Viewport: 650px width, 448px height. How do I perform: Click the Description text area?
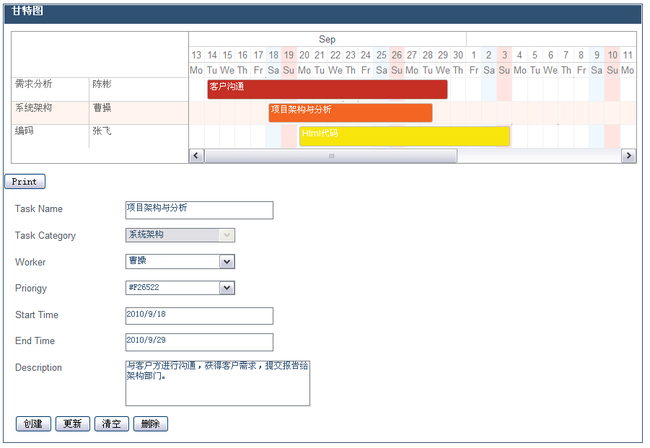point(217,383)
